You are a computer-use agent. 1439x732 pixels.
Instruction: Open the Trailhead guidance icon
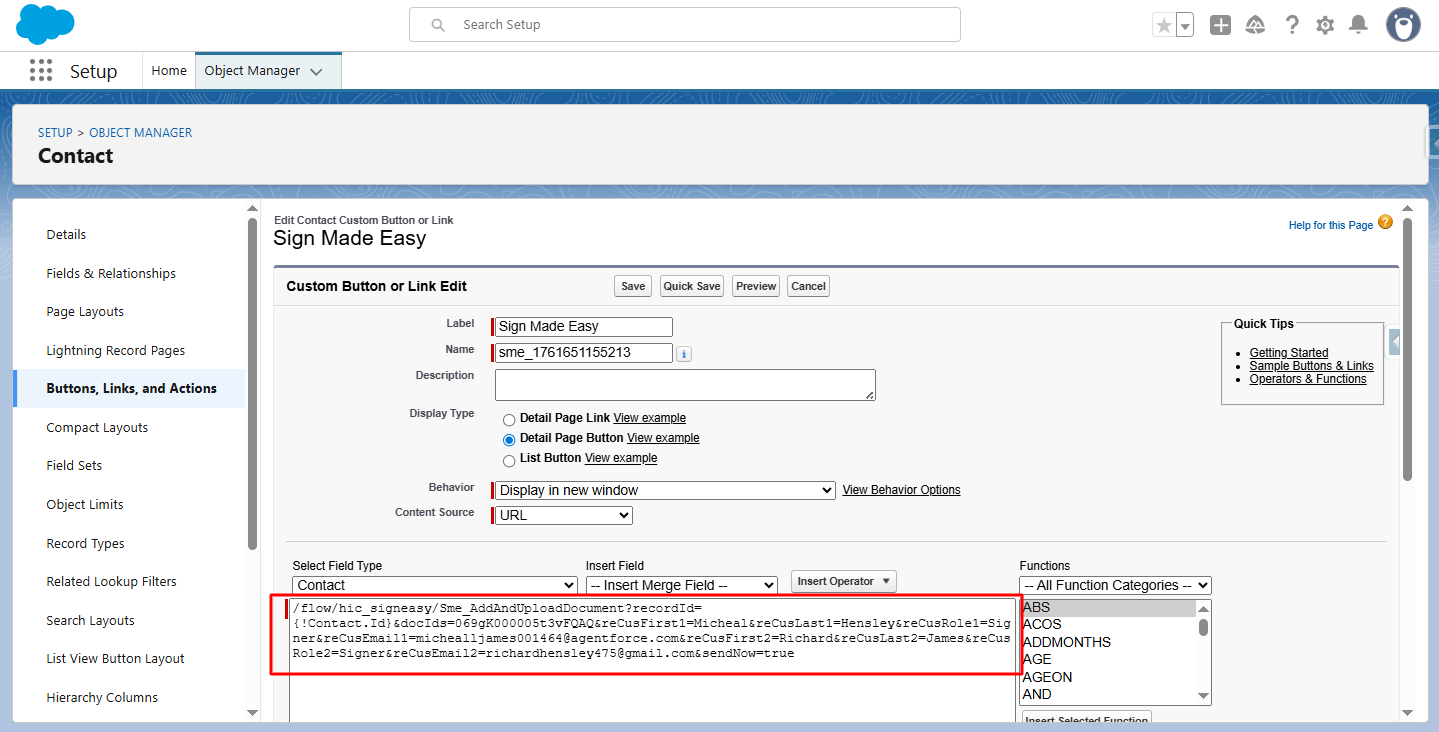[1255, 25]
